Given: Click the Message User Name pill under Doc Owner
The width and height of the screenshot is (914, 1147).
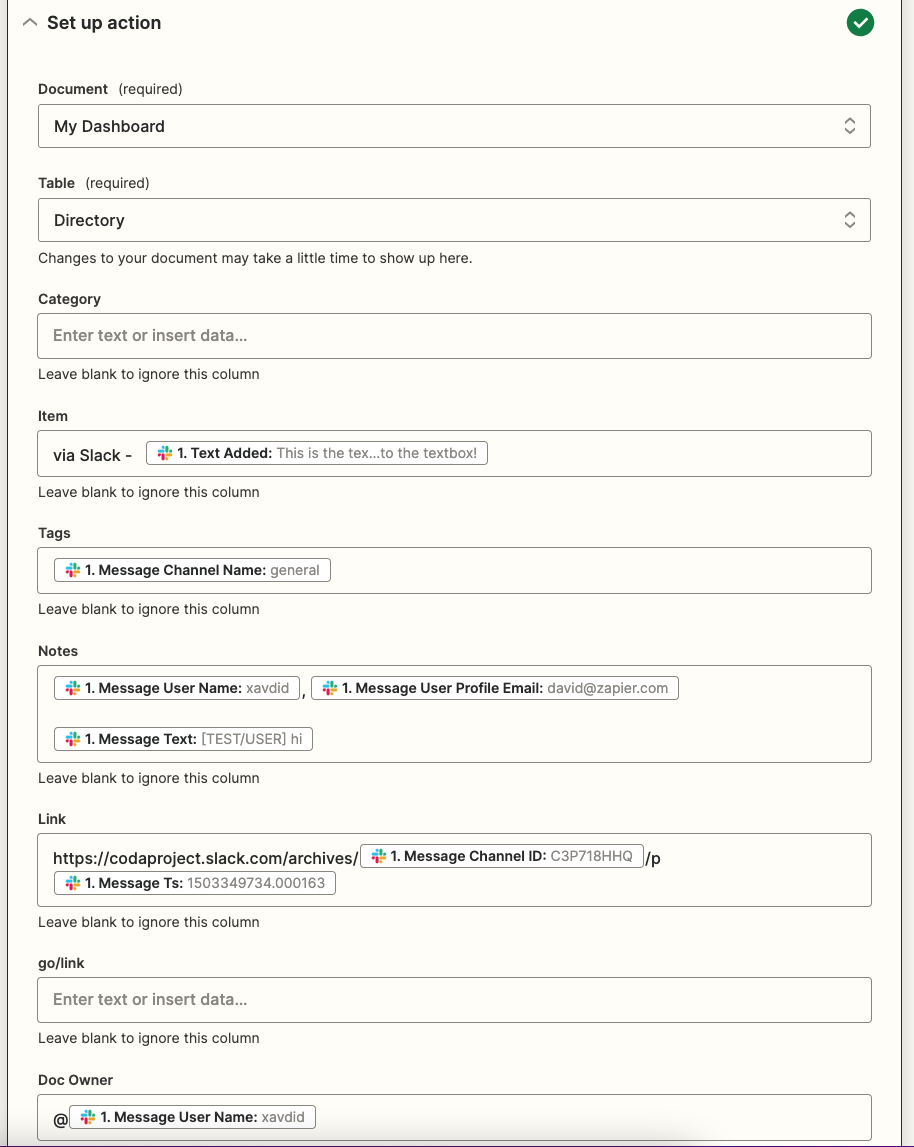Looking at the screenshot, I should coord(192,1116).
